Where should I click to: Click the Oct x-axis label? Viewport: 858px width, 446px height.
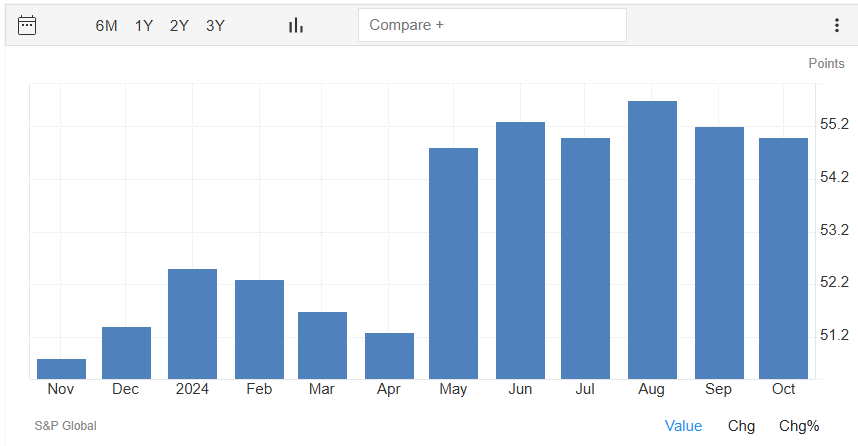tap(783, 389)
